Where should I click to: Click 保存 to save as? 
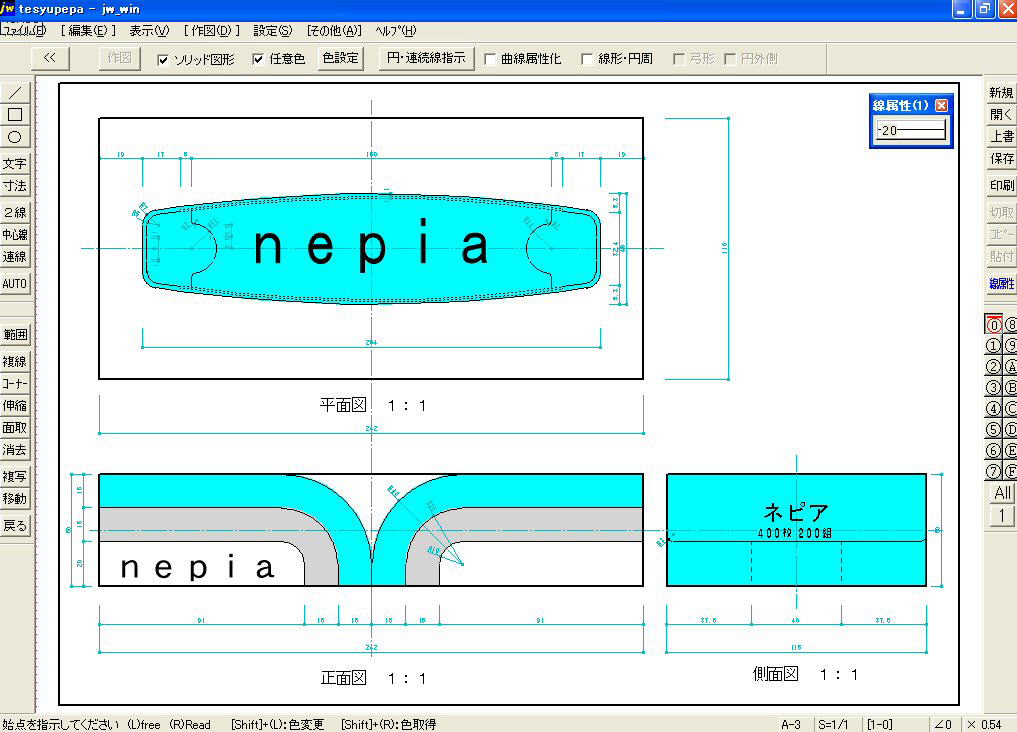(x=1001, y=159)
